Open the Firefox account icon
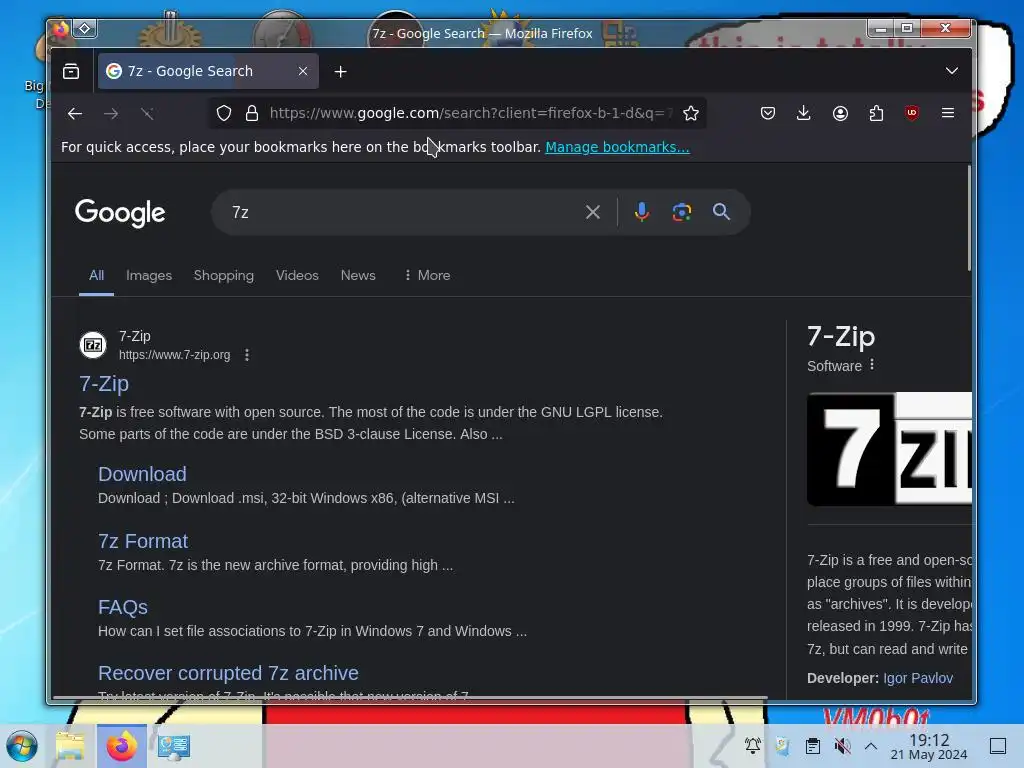Viewport: 1024px width, 768px height. [840, 114]
